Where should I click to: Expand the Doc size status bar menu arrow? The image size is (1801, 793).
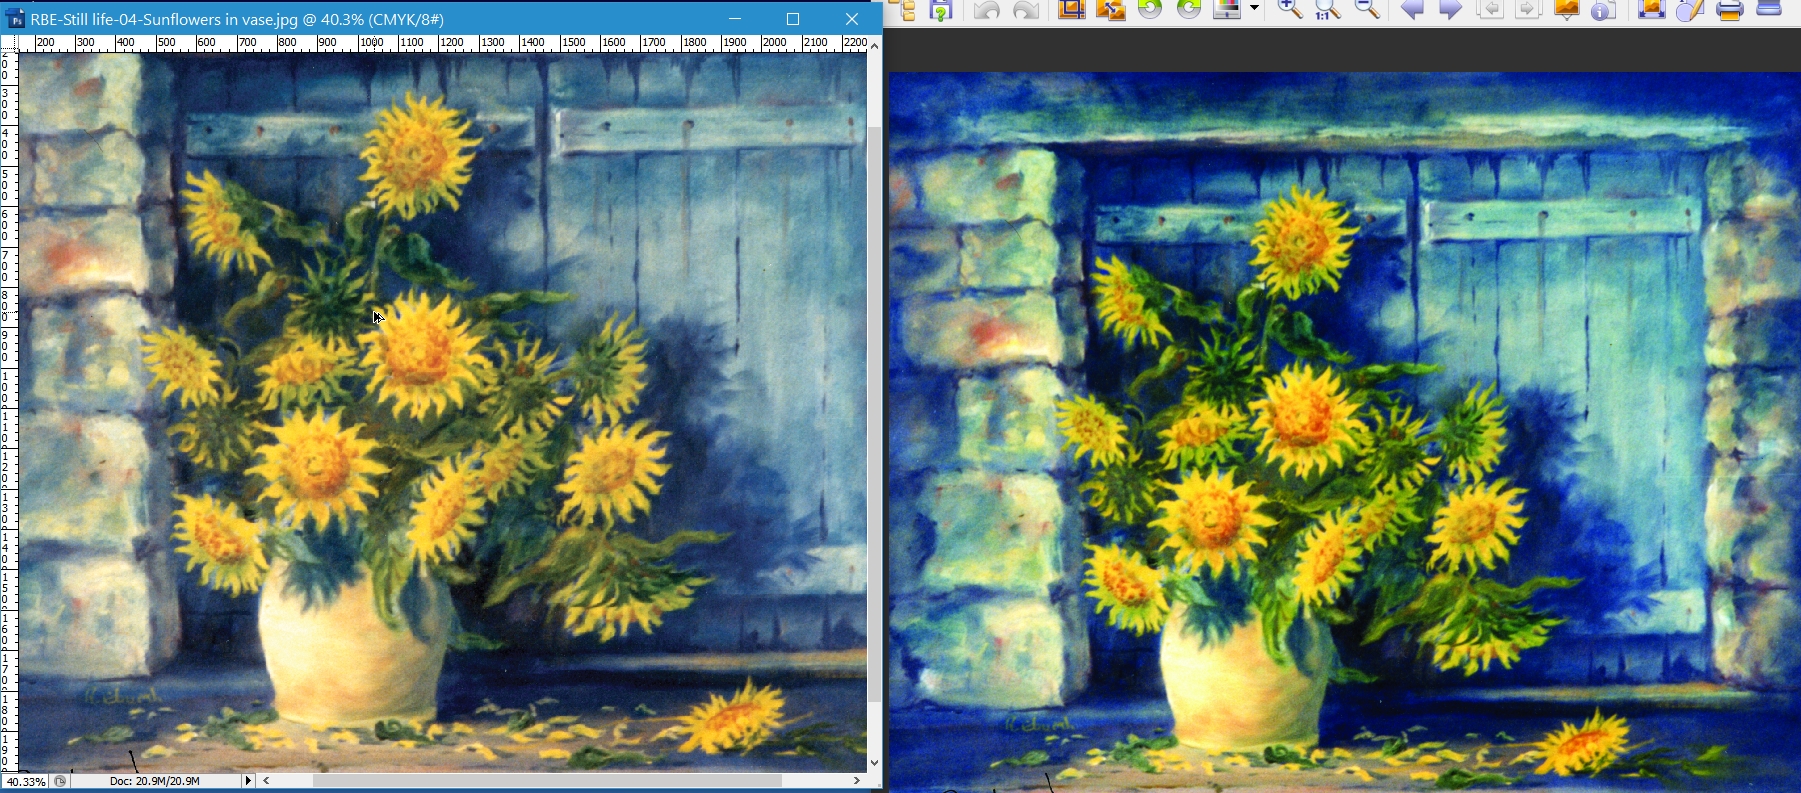pyautogui.click(x=248, y=781)
